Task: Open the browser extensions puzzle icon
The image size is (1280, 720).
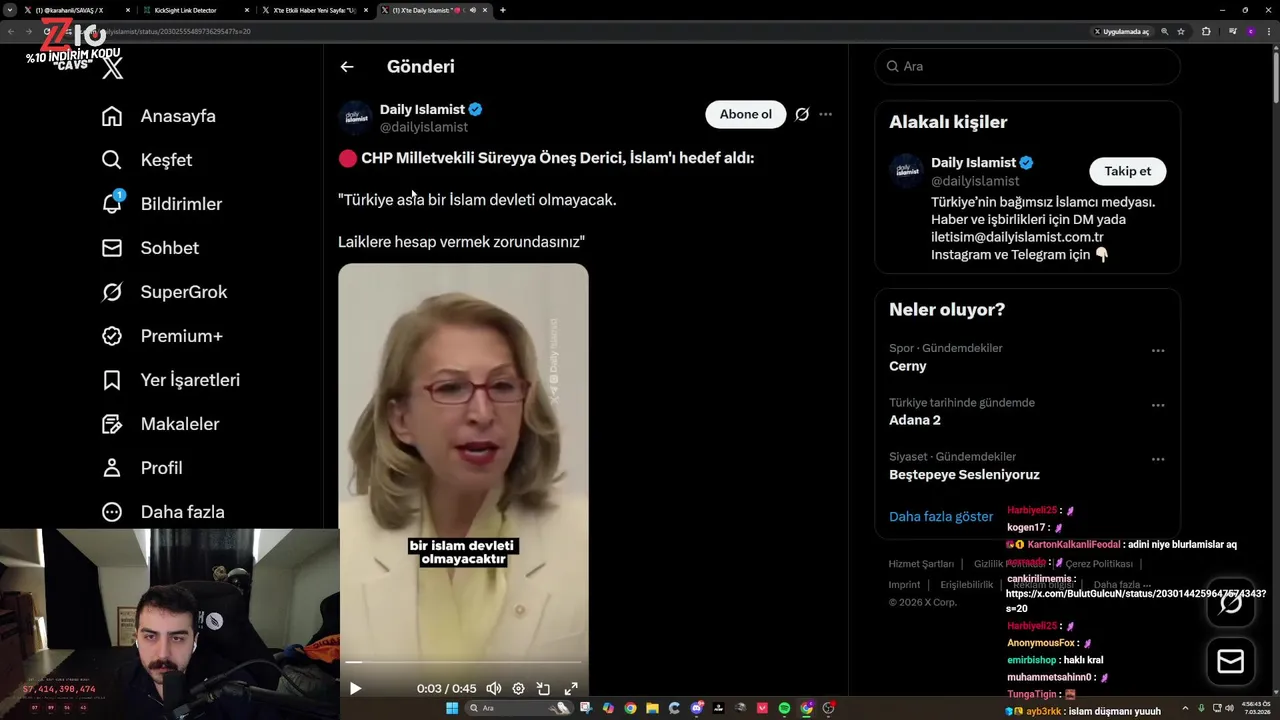Action: coord(1206,32)
